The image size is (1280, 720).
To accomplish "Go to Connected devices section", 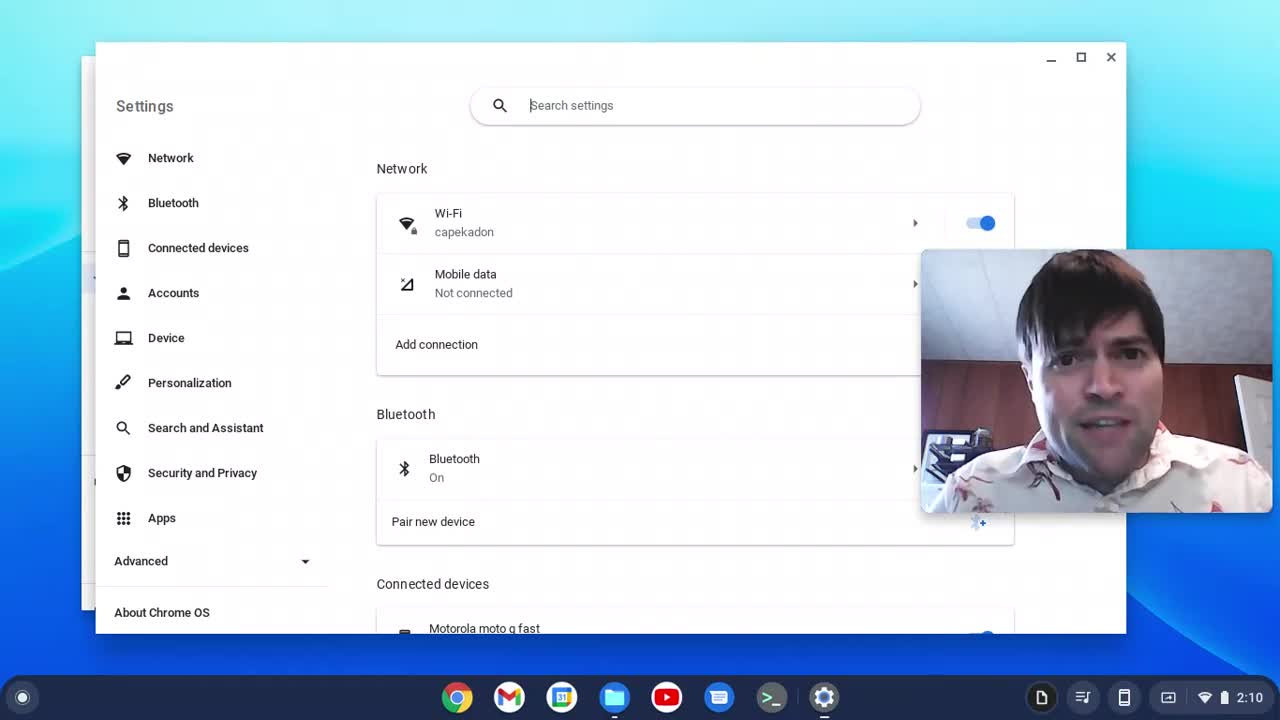I will tap(198, 248).
